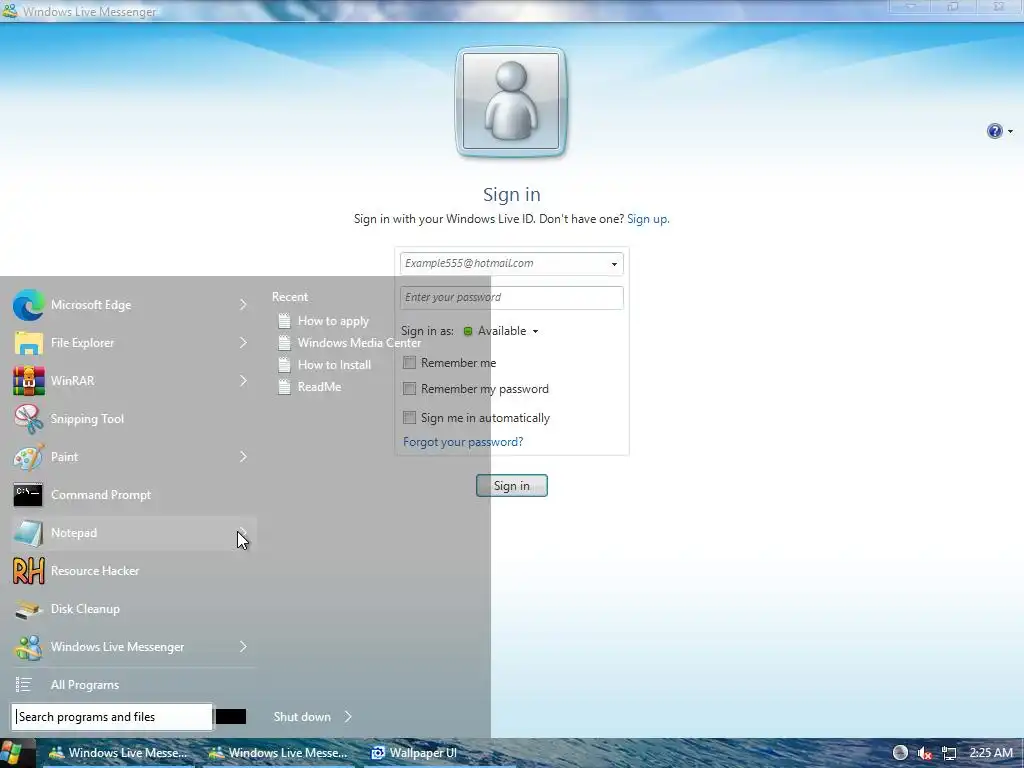
Task: Open Windows Live Messenger Start menu icon
Action: (29, 647)
